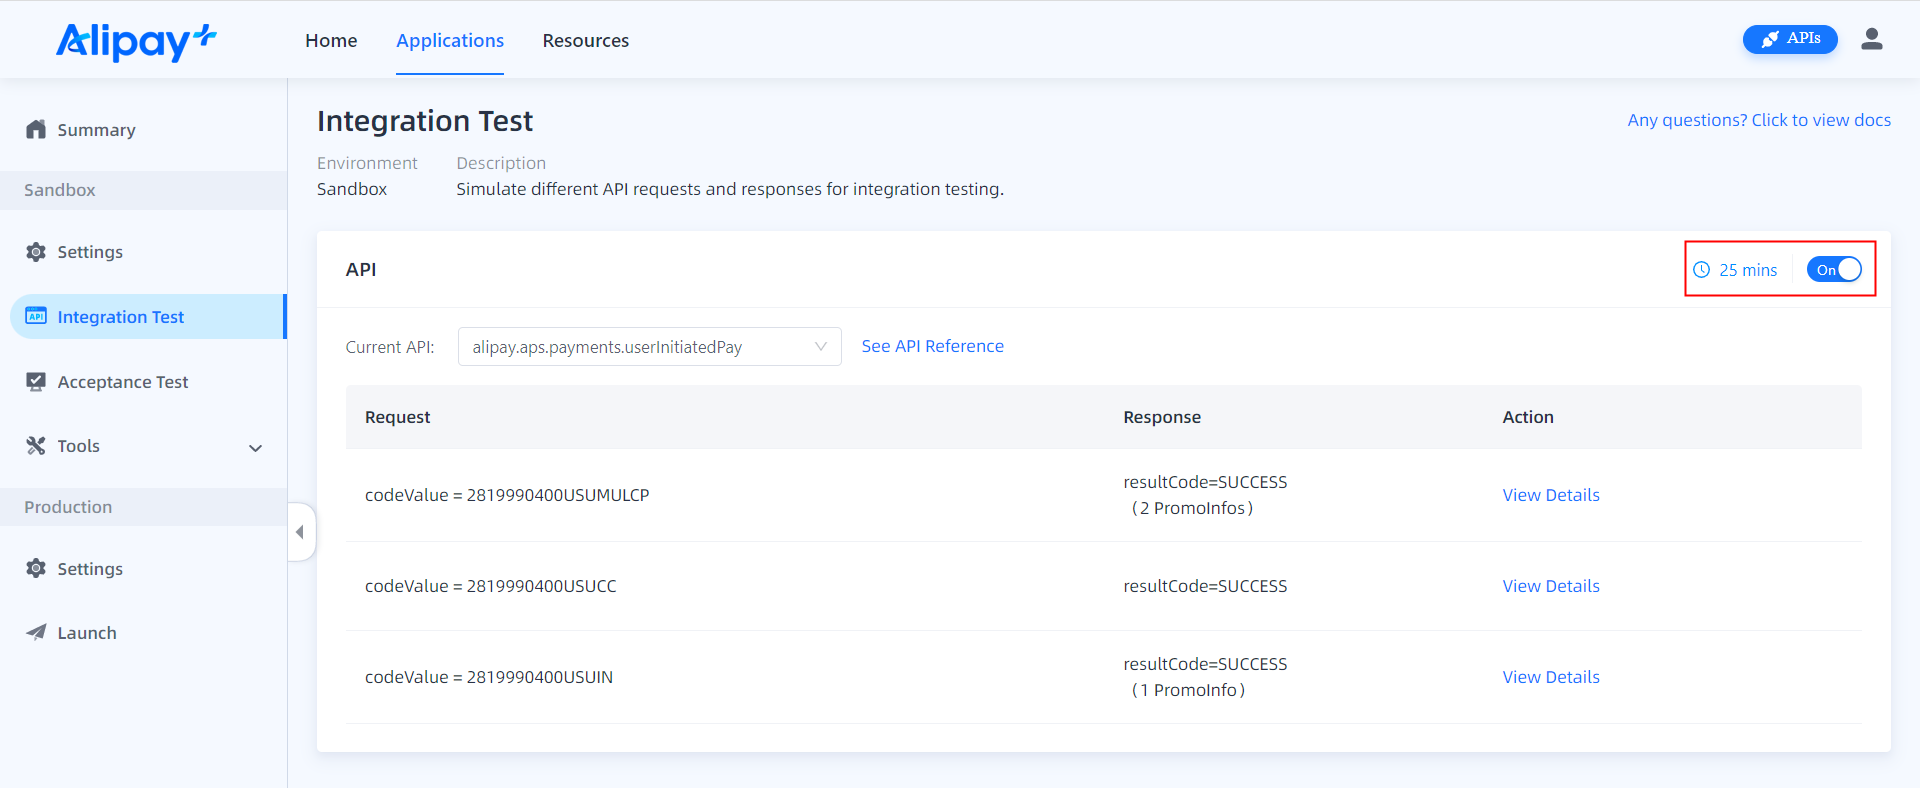This screenshot has height=788, width=1920.
Task: View Details for codeValue 2819990400USUMULCP
Action: point(1550,495)
